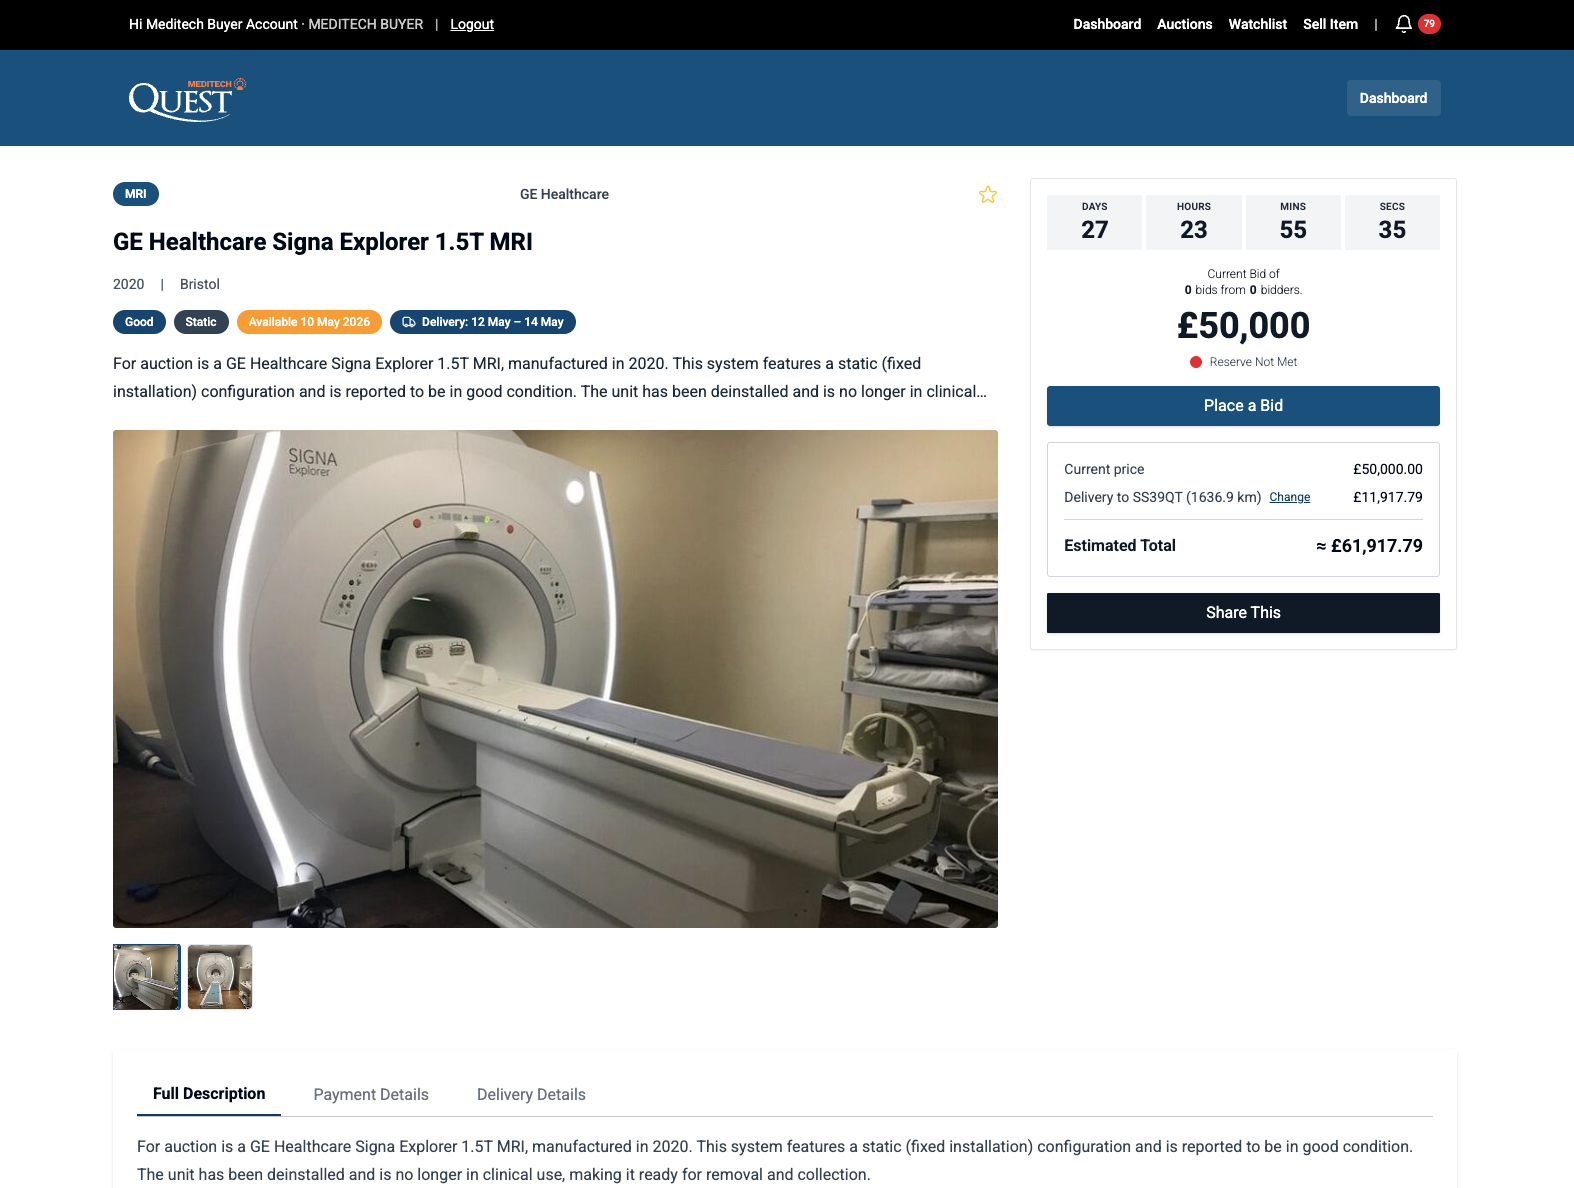1574x1188 pixels.
Task: Click the Estimated Total label
Action: 1120,546
